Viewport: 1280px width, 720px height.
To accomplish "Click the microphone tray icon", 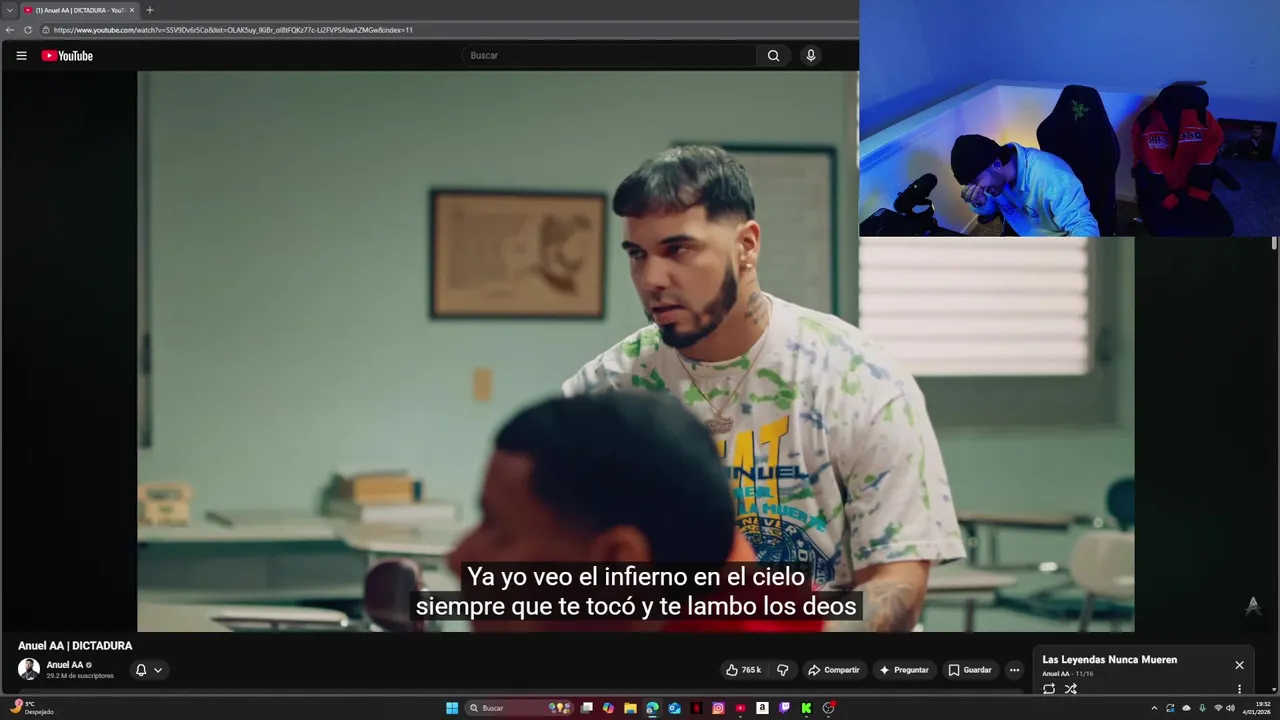I will pos(1202,708).
